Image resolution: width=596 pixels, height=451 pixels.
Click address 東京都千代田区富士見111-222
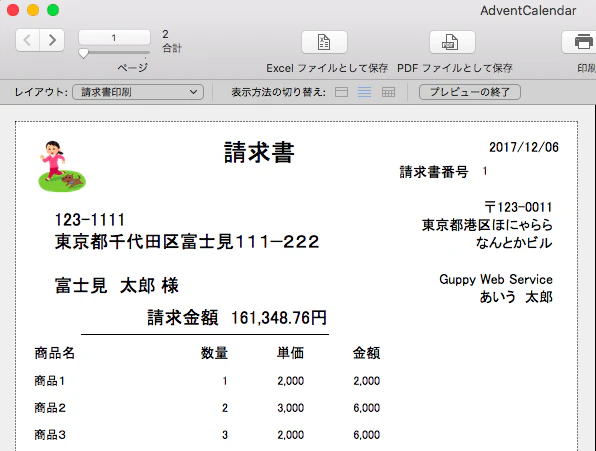point(187,242)
